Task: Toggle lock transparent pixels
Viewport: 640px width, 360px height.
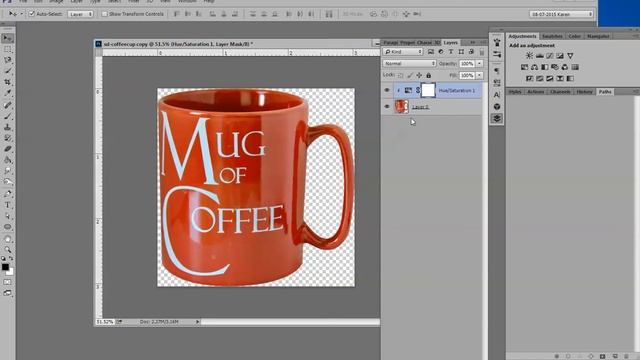Action: click(x=400, y=76)
